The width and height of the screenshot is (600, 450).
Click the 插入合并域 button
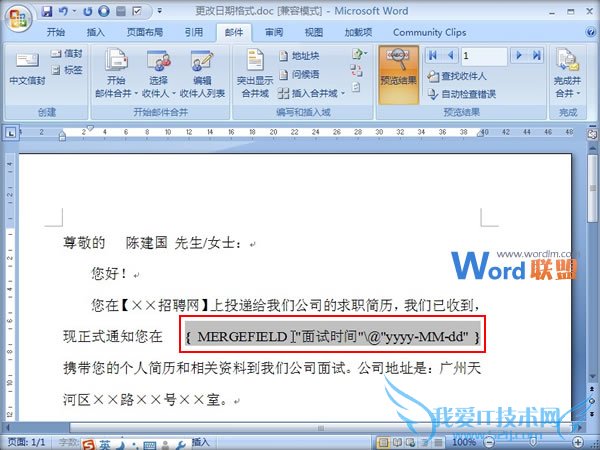308,93
